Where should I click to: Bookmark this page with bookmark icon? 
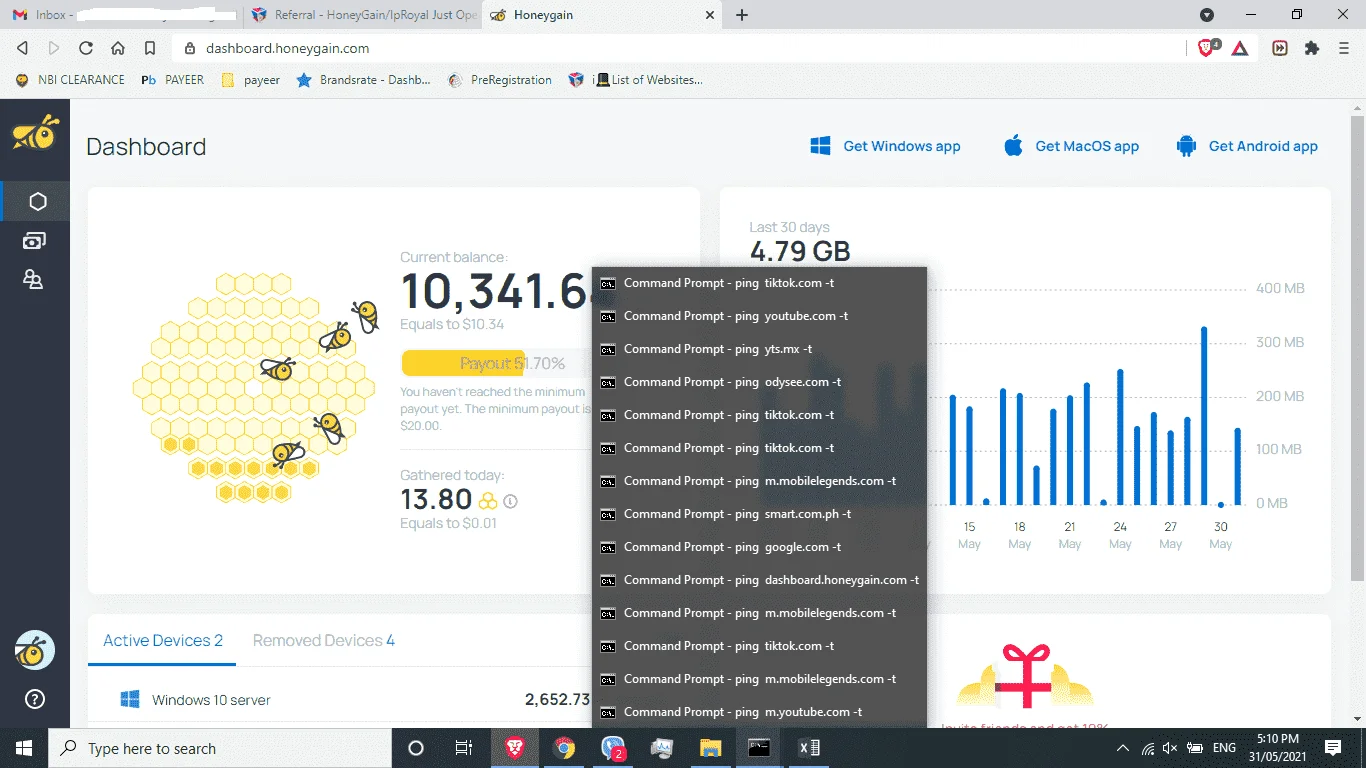[150, 48]
